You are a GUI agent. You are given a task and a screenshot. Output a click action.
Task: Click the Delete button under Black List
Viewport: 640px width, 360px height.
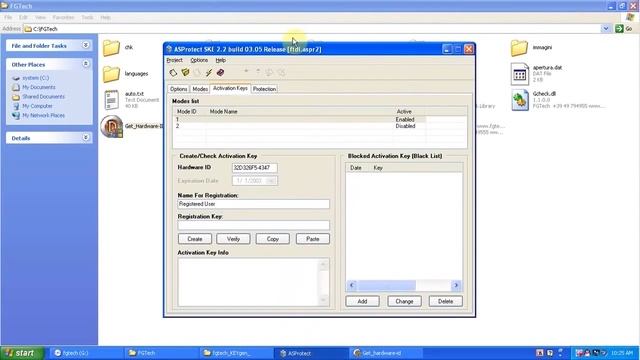click(x=445, y=301)
